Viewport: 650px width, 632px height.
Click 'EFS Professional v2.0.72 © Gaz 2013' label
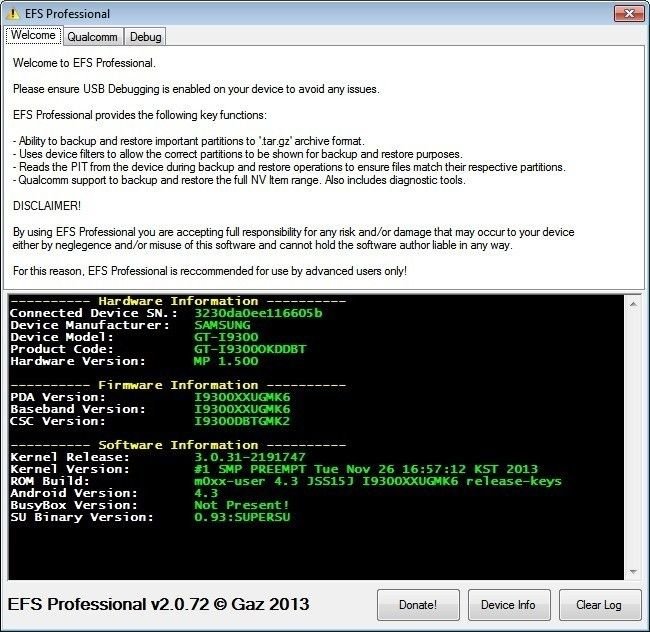pos(158,604)
